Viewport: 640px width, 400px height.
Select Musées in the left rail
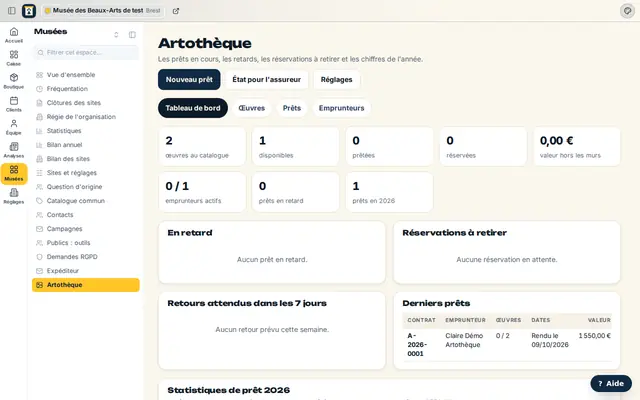[x=14, y=173]
